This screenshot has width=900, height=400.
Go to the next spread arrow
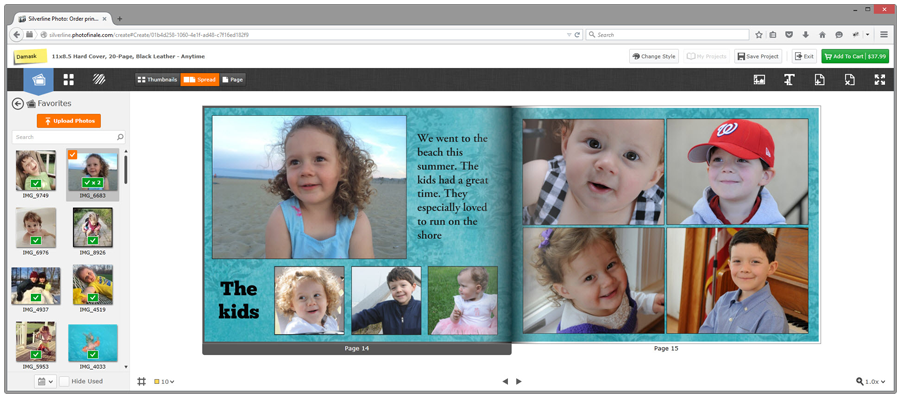pyautogui.click(x=519, y=381)
